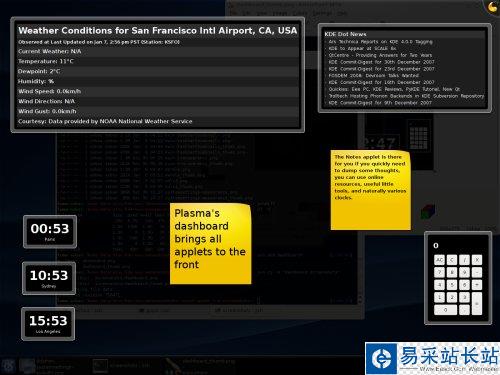Click the multiply X key on the calculator

click(477, 260)
